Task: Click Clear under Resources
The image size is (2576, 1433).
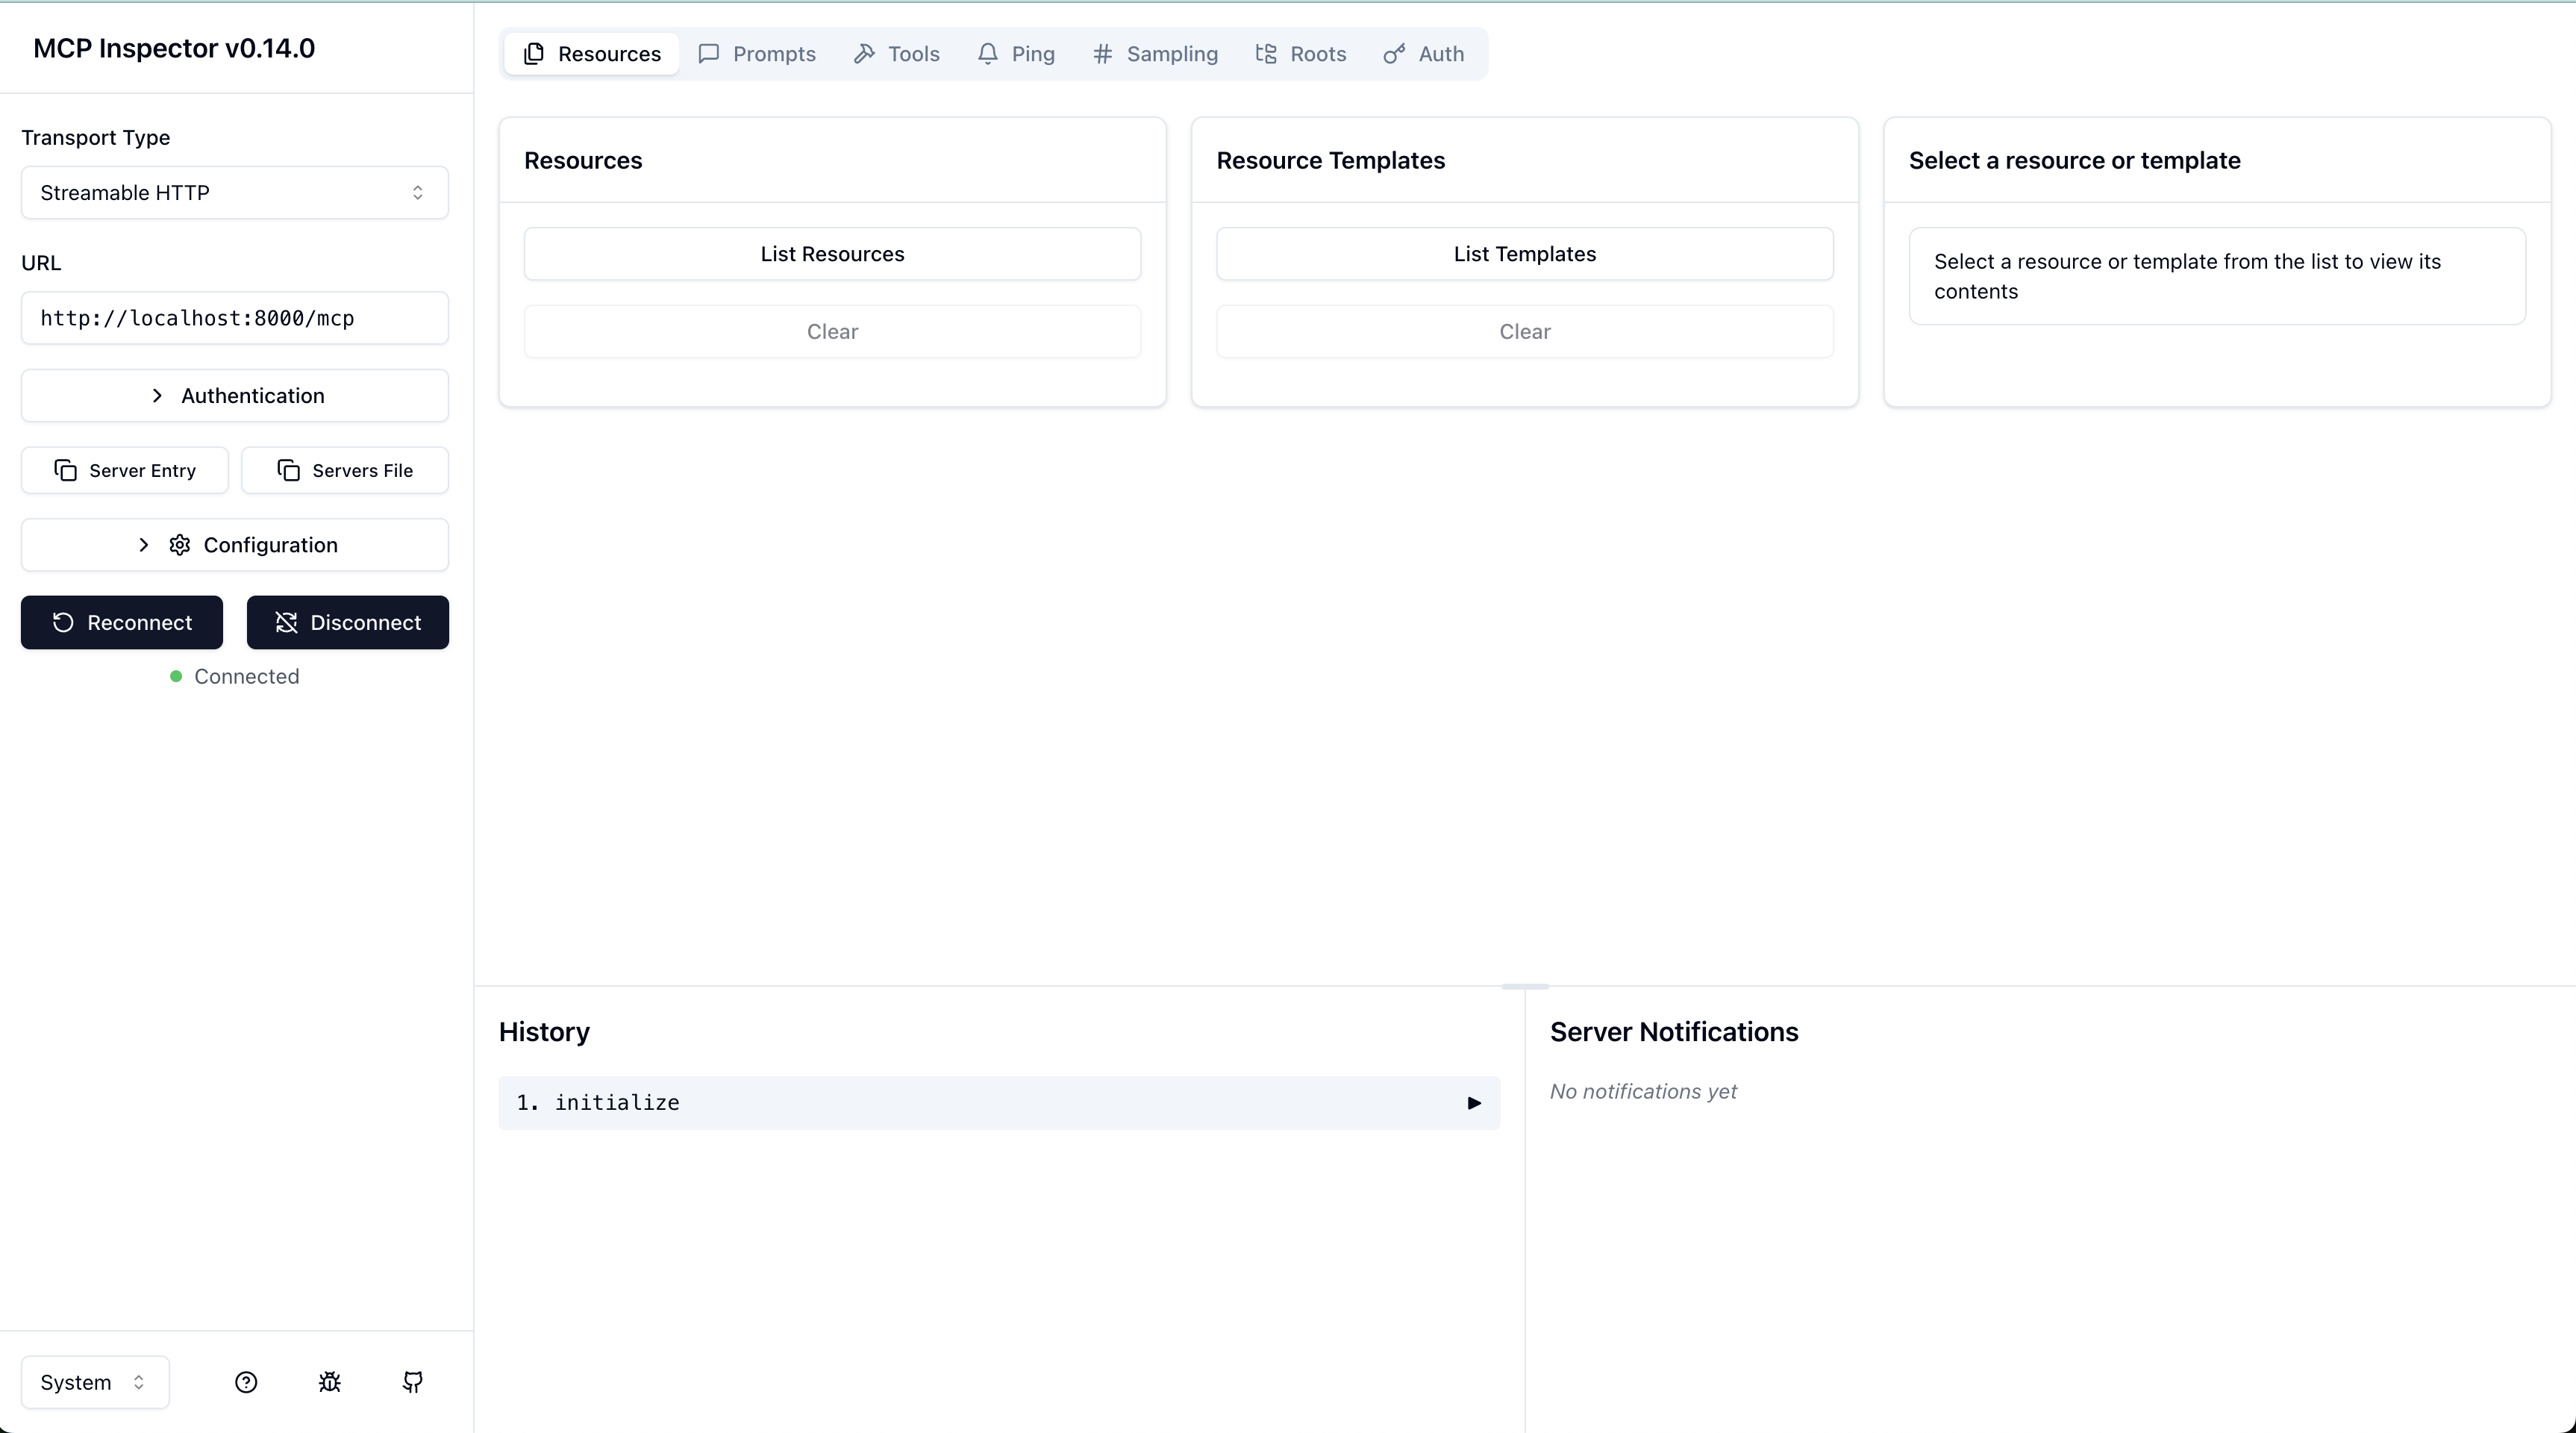Action: pyautogui.click(x=832, y=332)
